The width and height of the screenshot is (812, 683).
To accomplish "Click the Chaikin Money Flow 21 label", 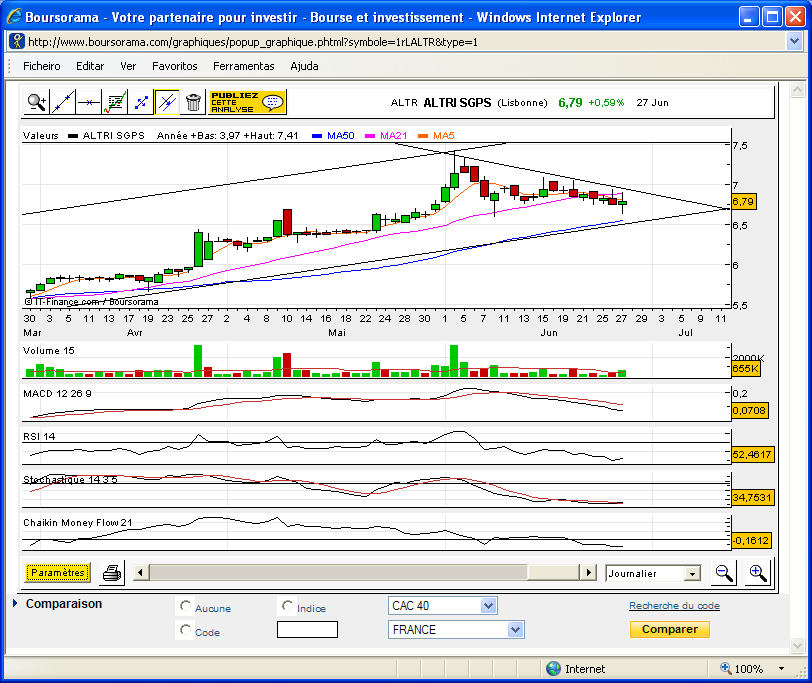I will pyautogui.click(x=78, y=522).
